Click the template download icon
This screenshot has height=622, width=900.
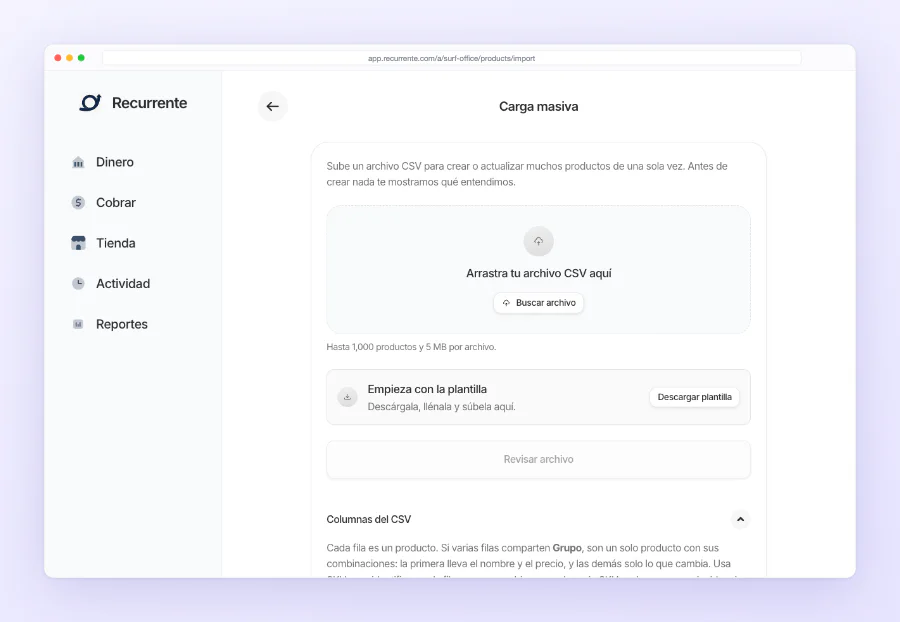(x=347, y=396)
